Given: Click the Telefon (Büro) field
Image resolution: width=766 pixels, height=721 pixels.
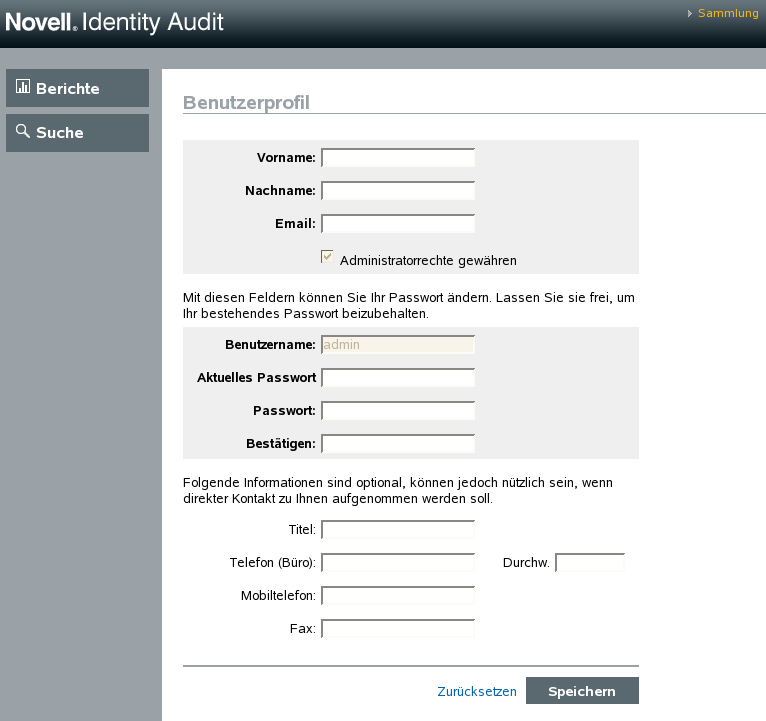Looking at the screenshot, I should 398,562.
